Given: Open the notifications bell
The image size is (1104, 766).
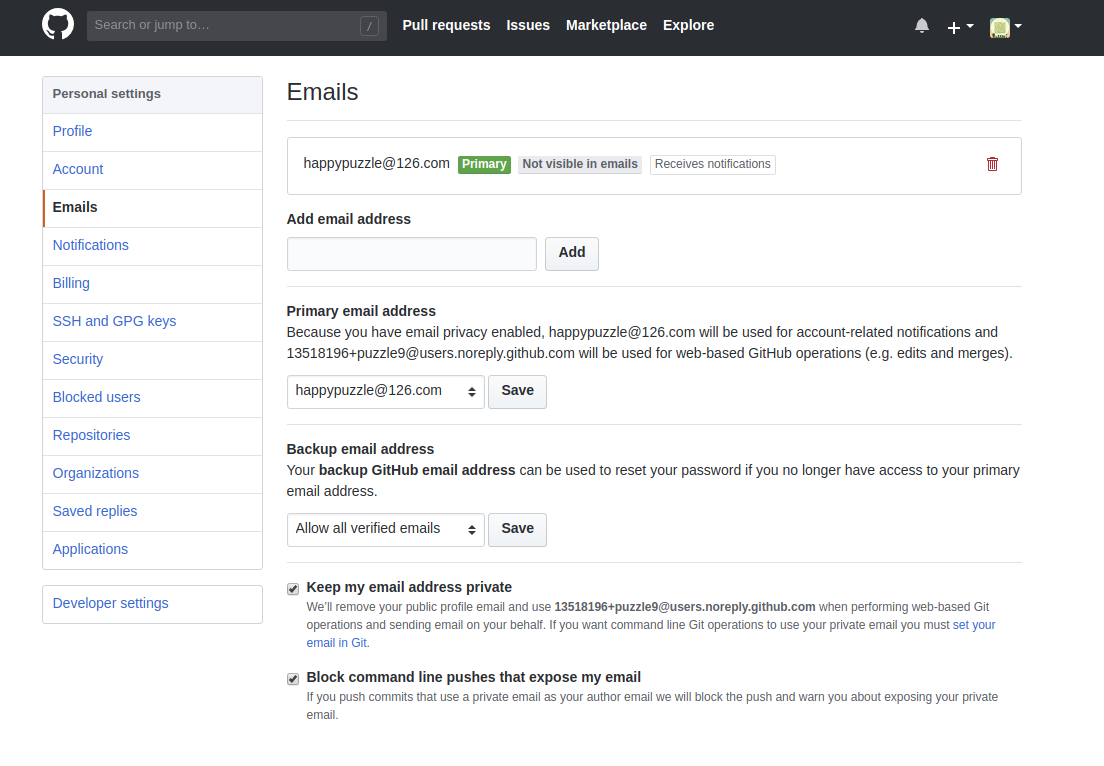Looking at the screenshot, I should (x=921, y=26).
